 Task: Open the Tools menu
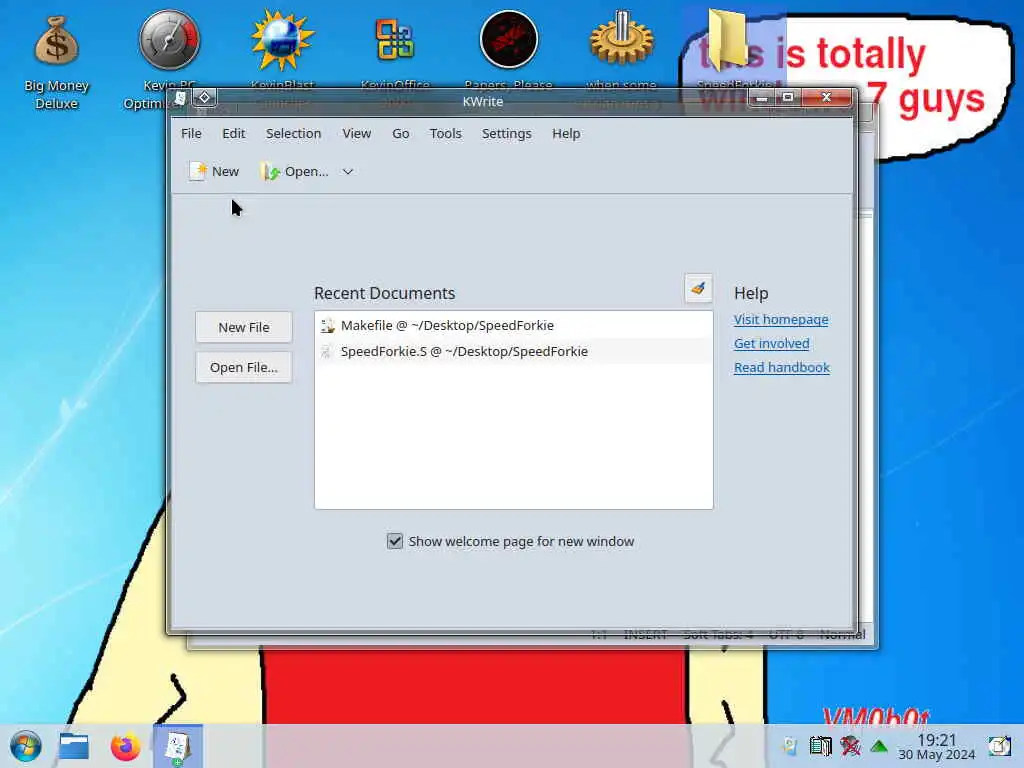point(445,133)
